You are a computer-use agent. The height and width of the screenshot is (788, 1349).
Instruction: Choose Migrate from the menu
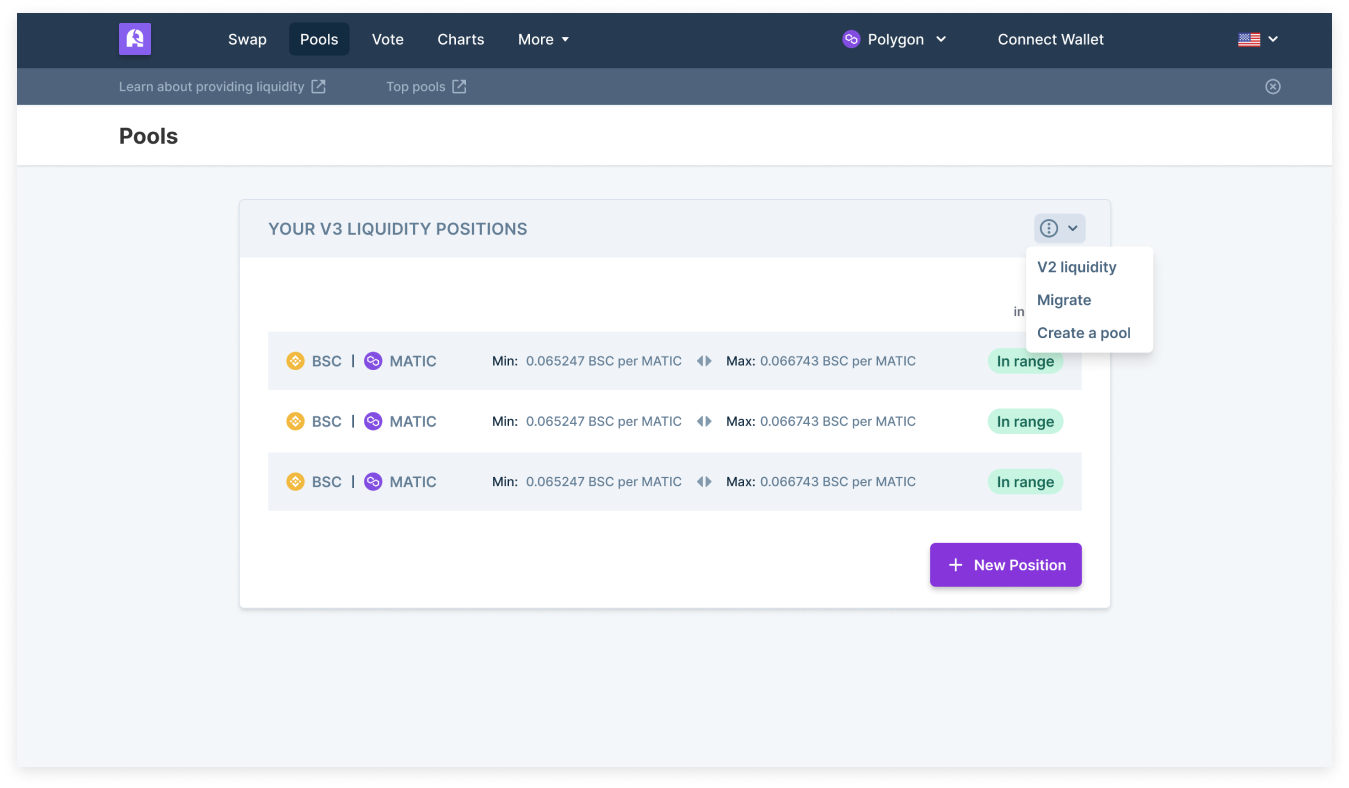[1064, 300]
